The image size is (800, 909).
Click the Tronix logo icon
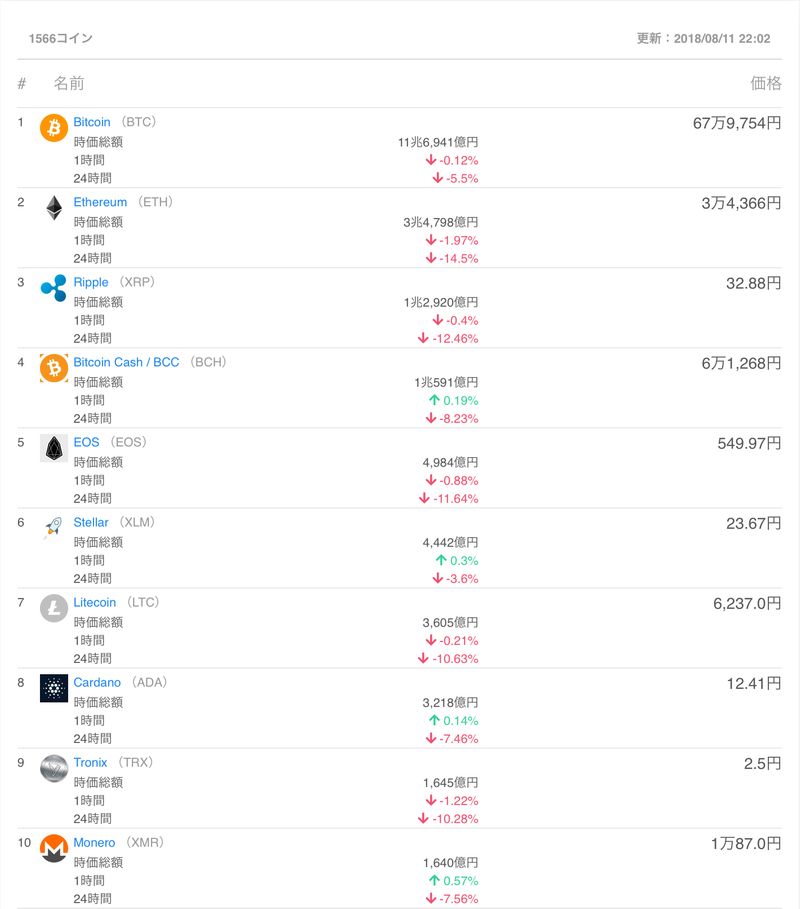54,768
